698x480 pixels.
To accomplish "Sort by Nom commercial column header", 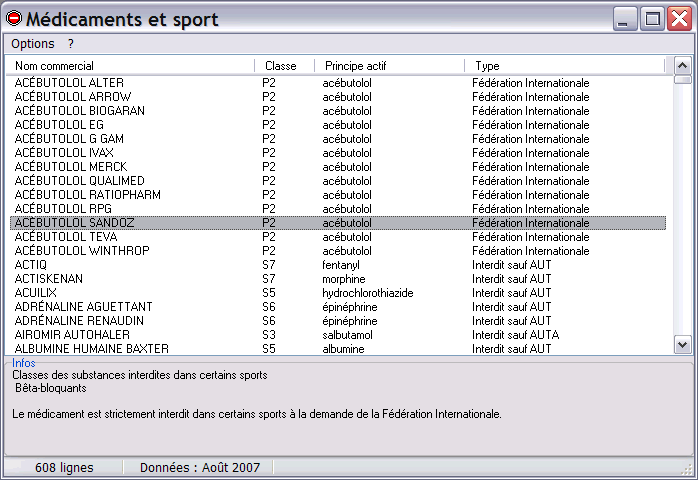I will click(x=130, y=66).
